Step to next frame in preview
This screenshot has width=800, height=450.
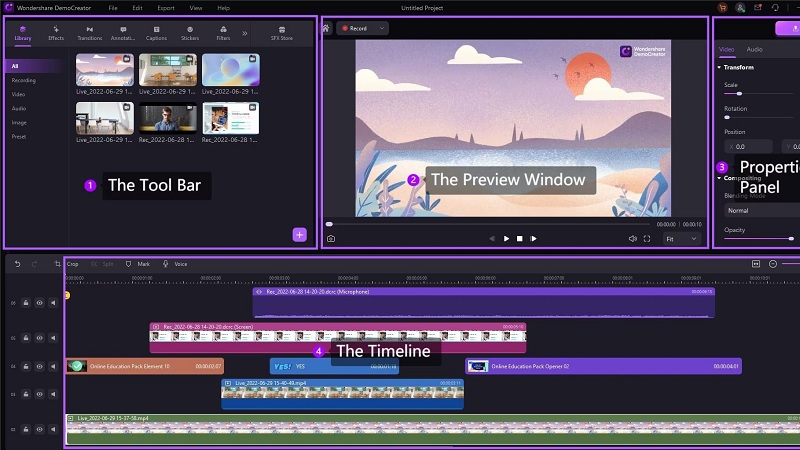click(x=533, y=239)
